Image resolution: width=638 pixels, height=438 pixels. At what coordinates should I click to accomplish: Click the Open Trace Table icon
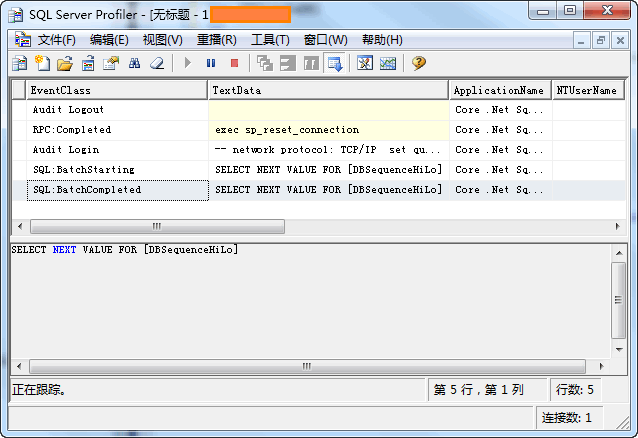[x=88, y=63]
